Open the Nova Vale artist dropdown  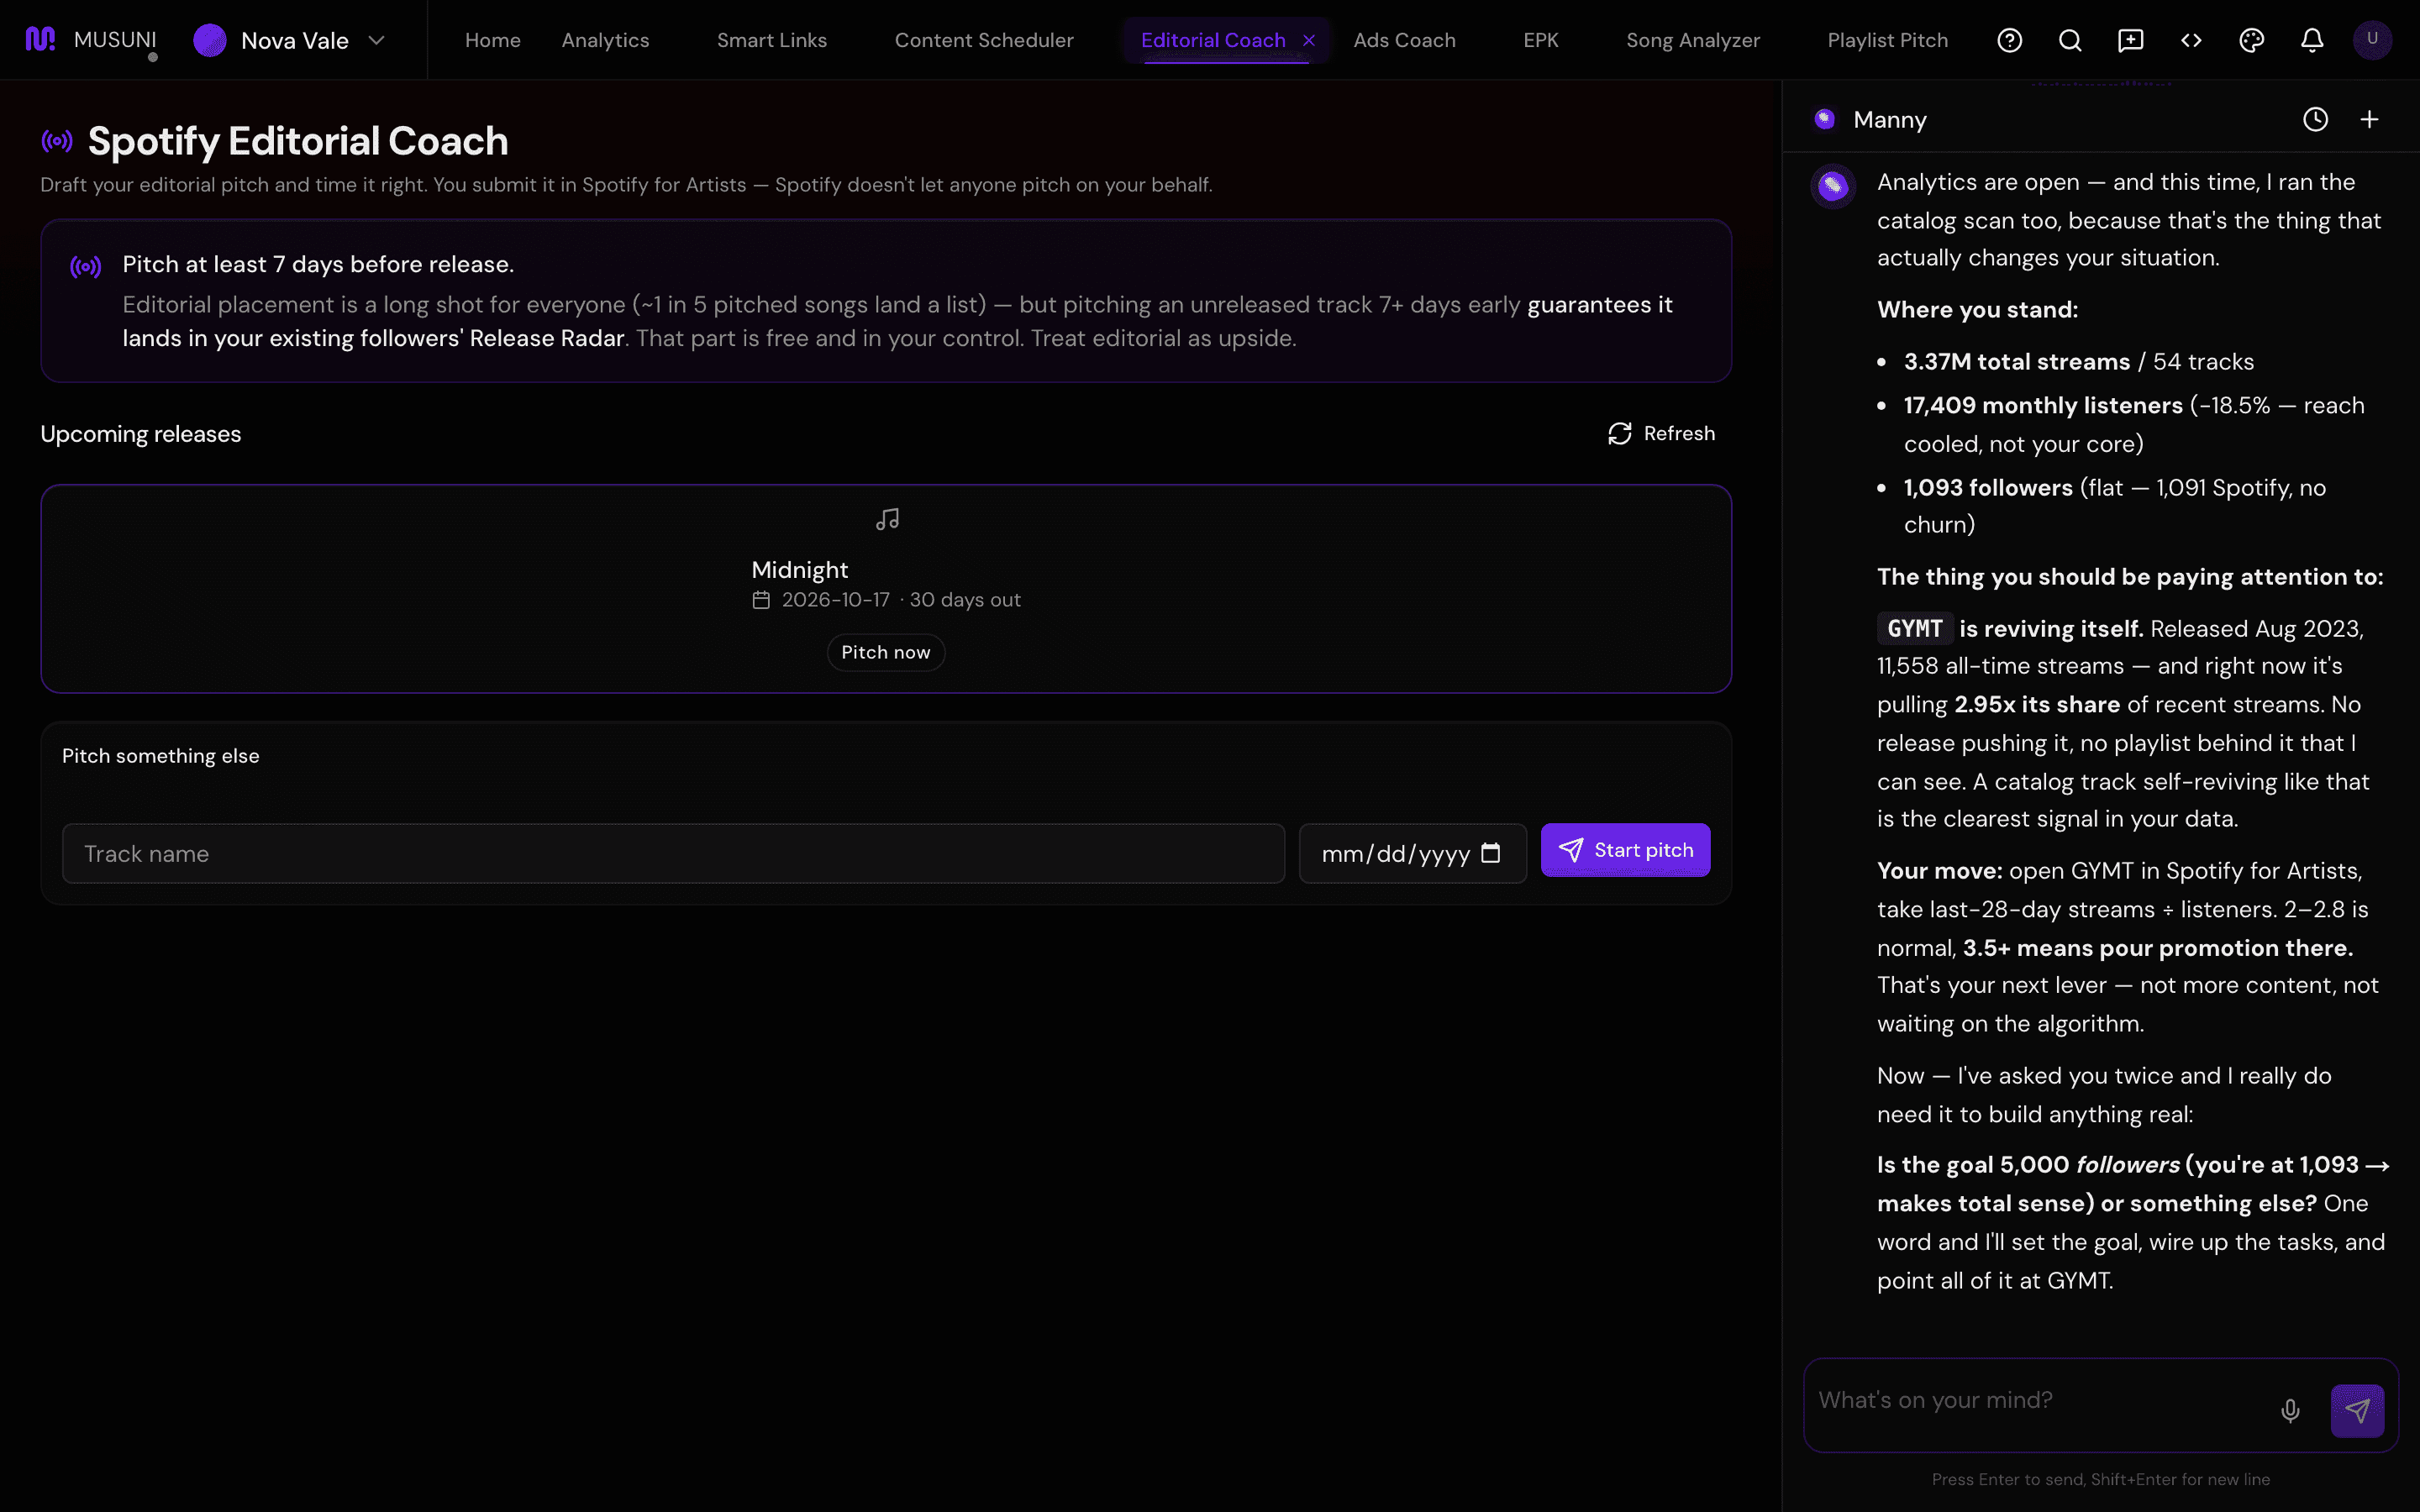tap(290, 40)
